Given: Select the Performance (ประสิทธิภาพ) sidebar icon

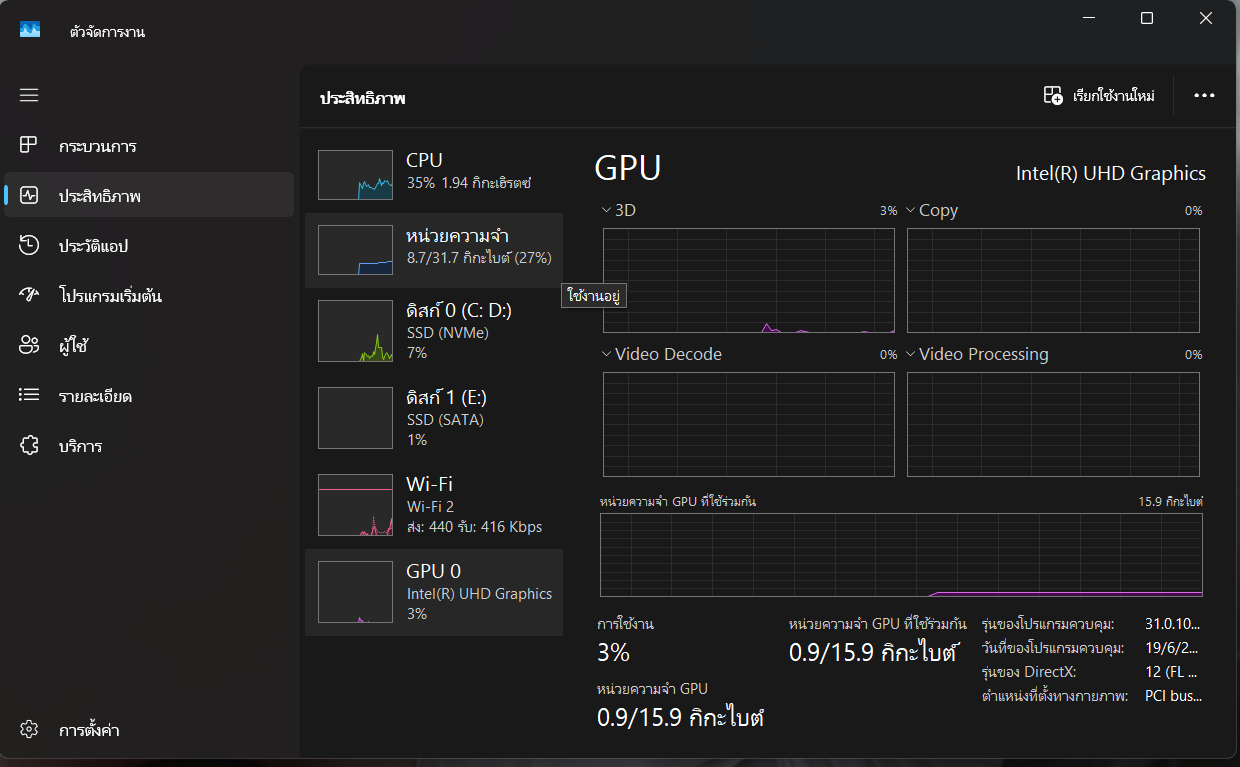Looking at the screenshot, I should 29,196.
